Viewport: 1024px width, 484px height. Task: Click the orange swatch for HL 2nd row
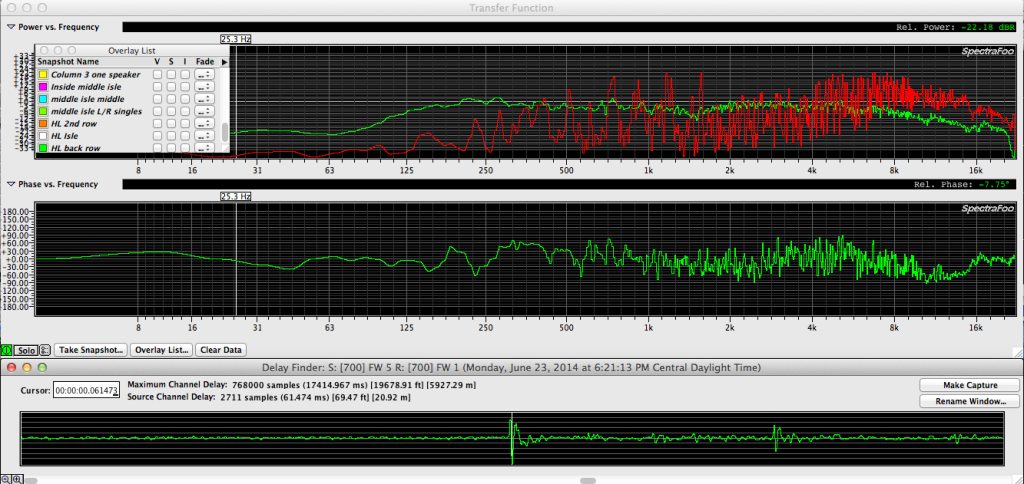point(43,124)
